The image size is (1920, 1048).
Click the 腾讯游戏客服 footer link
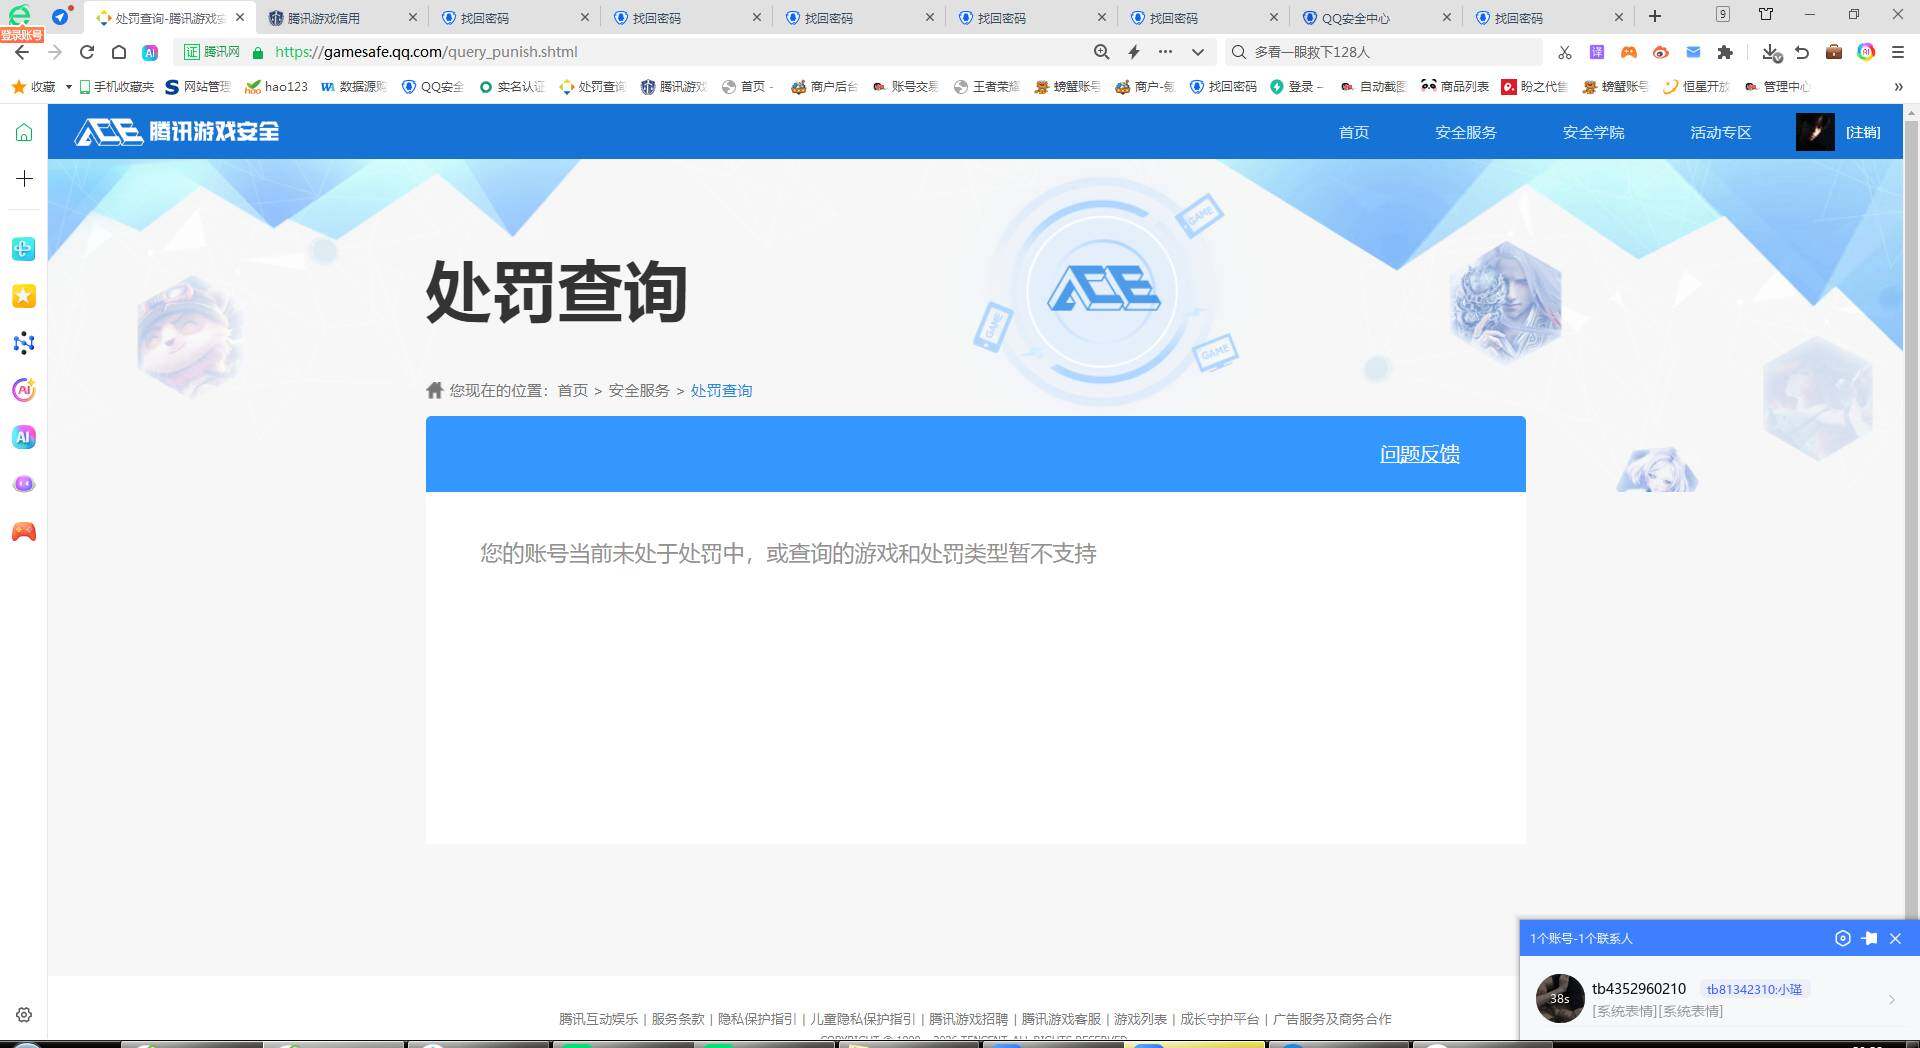pyautogui.click(x=1061, y=1018)
